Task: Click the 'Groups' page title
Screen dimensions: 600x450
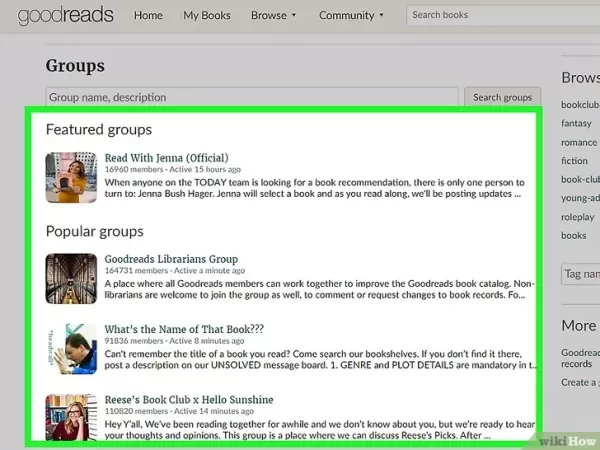Action: pyautogui.click(x=75, y=66)
